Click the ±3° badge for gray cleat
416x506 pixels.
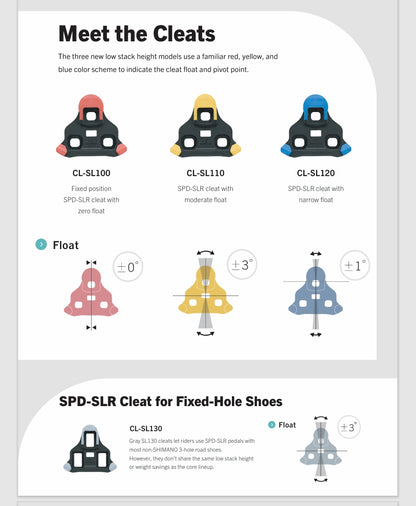349,427
